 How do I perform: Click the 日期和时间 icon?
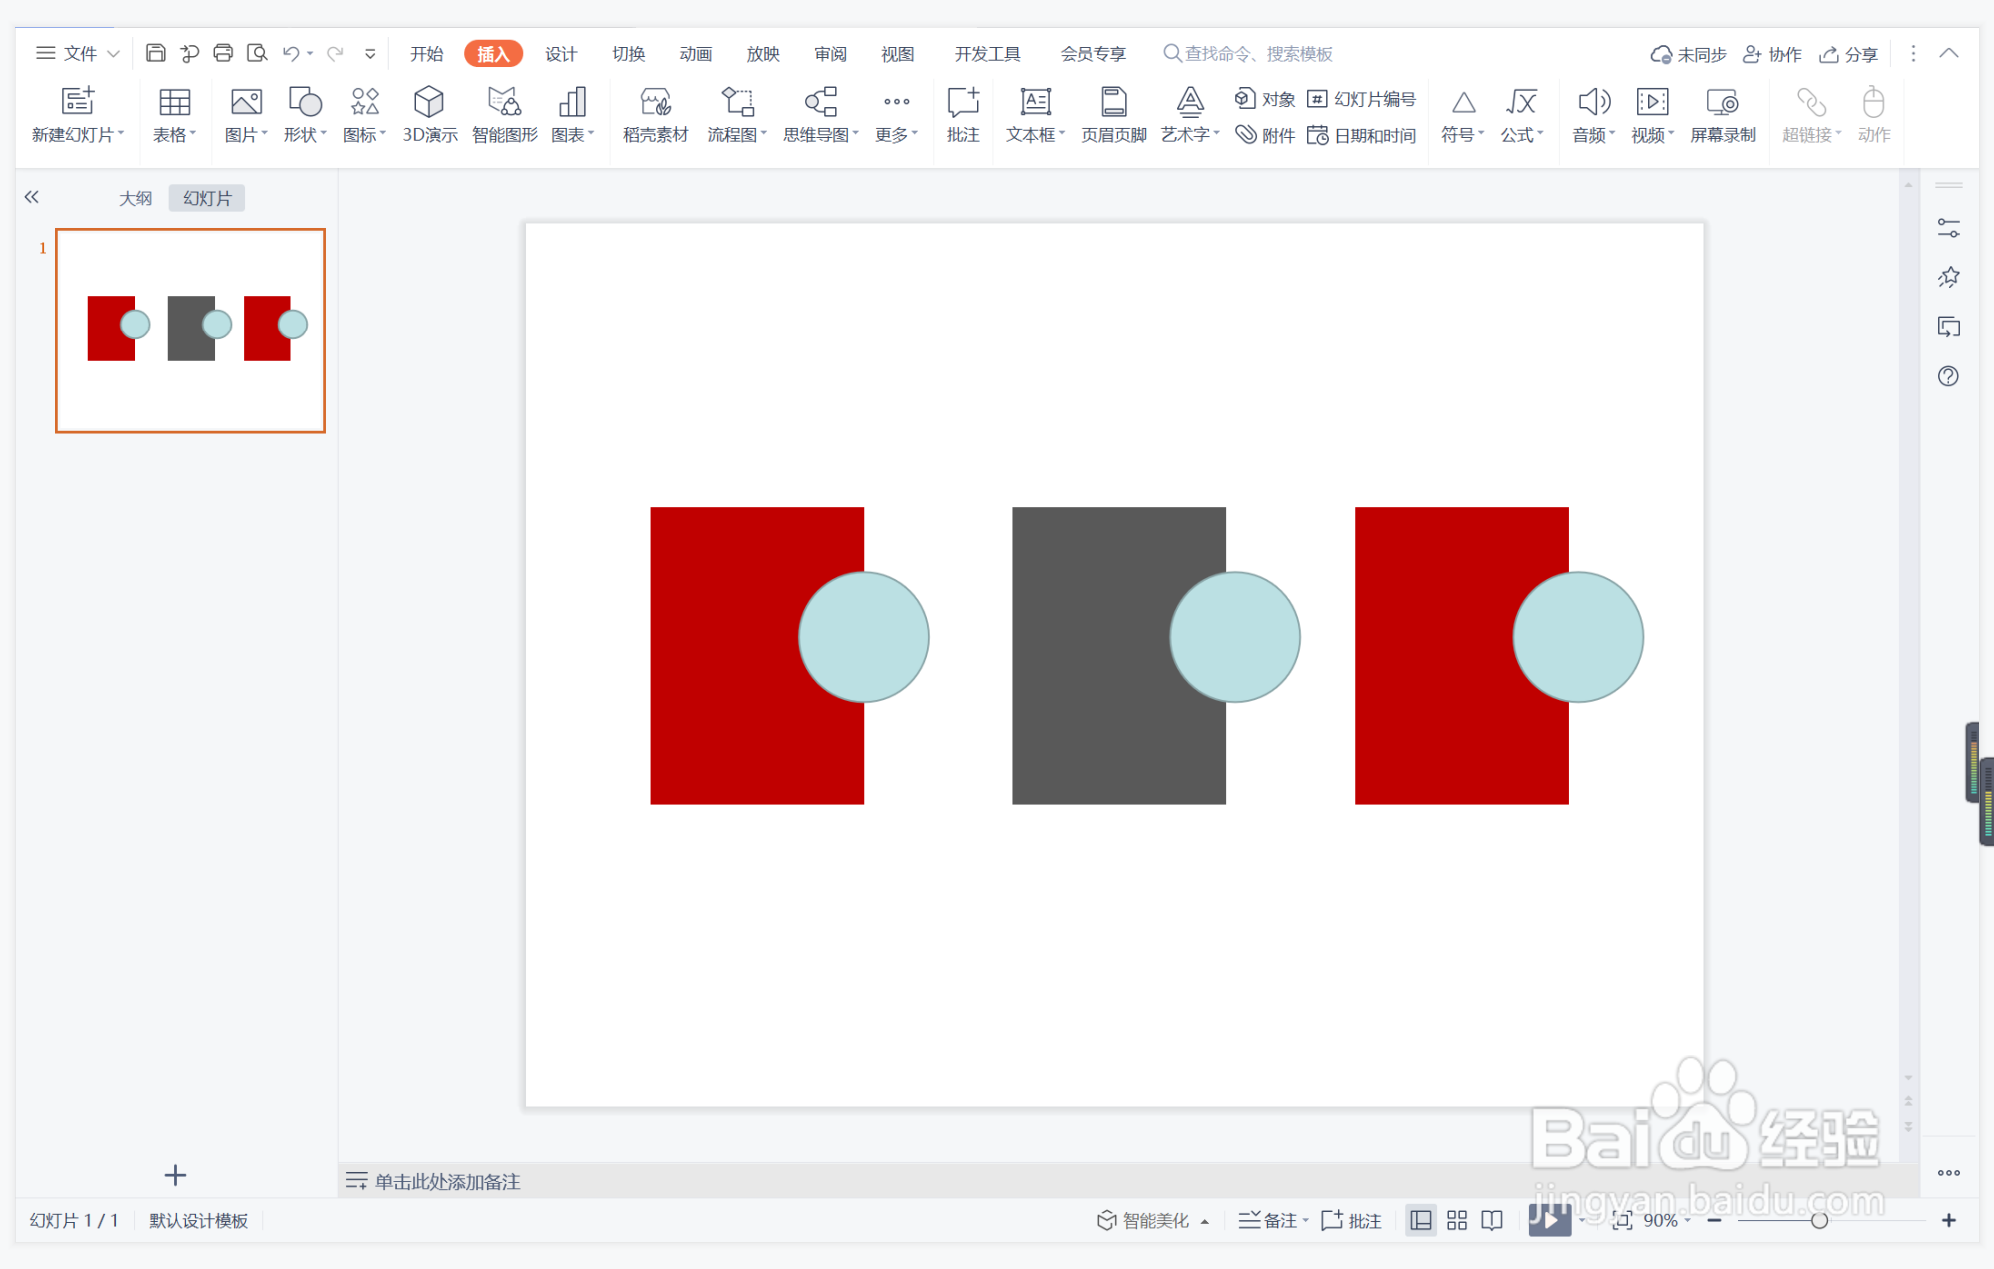coord(1362,135)
